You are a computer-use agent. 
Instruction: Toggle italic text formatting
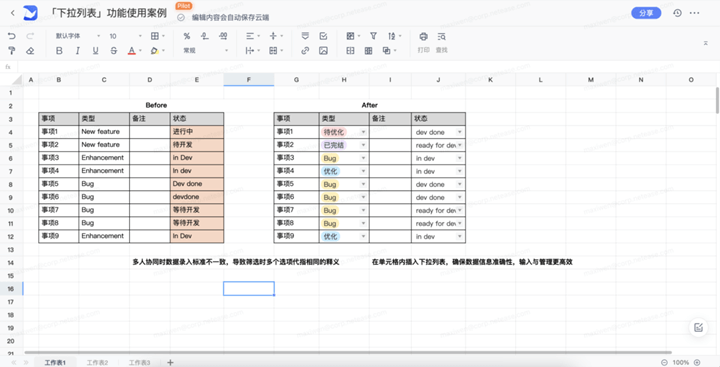(77, 51)
